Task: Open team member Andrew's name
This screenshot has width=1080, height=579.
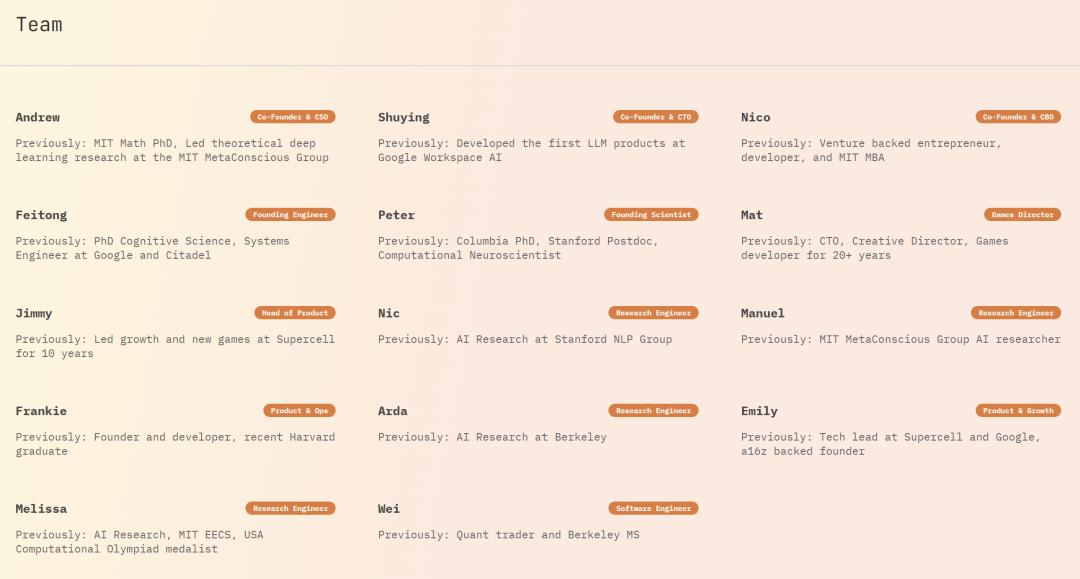Action: pos(38,118)
